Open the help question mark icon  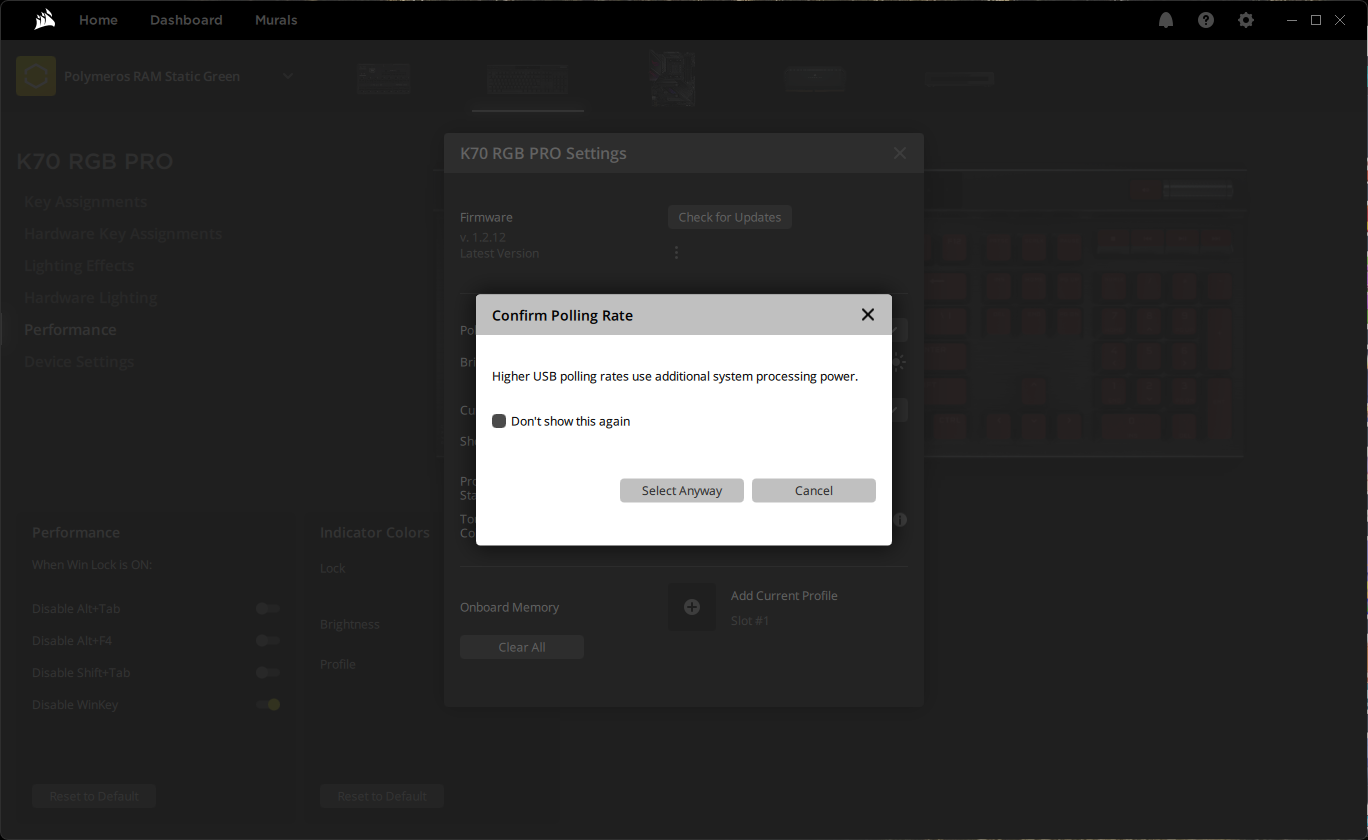(x=1206, y=20)
